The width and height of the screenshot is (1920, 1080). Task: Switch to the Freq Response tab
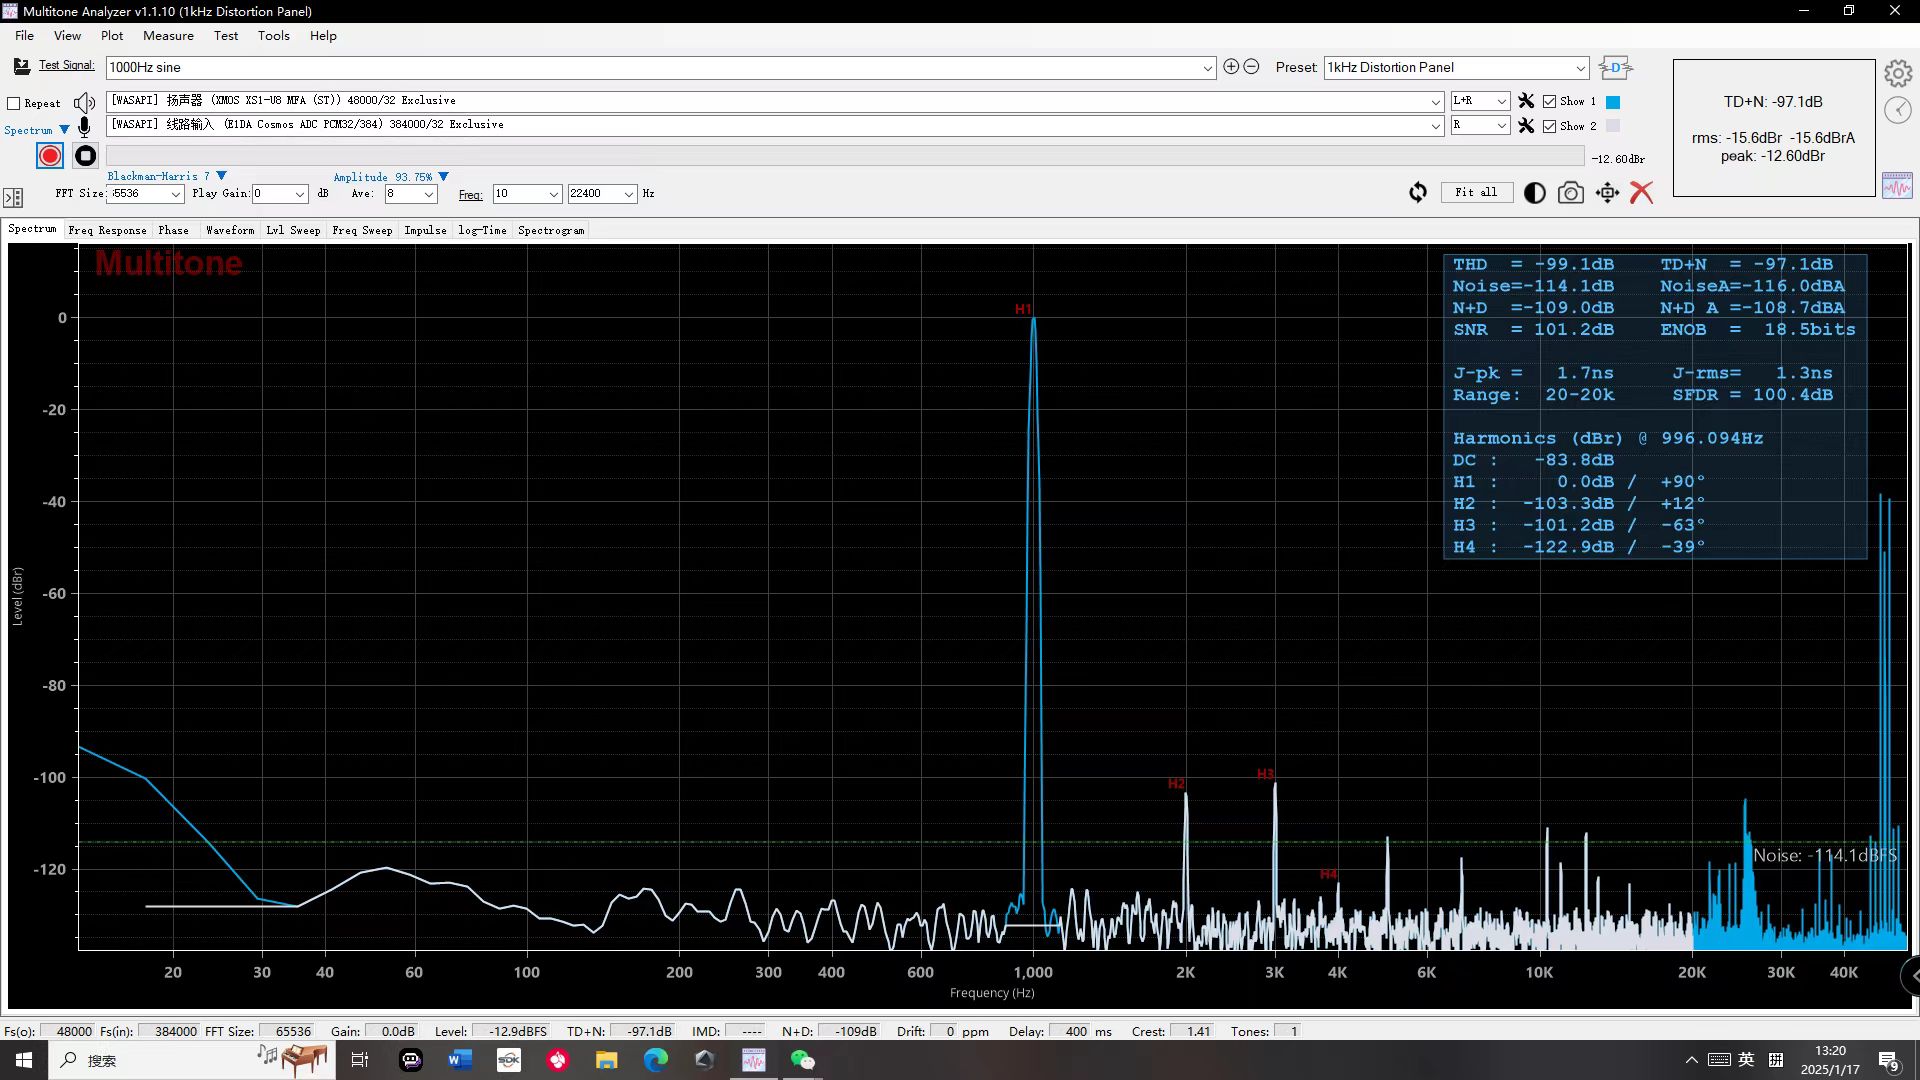(107, 230)
